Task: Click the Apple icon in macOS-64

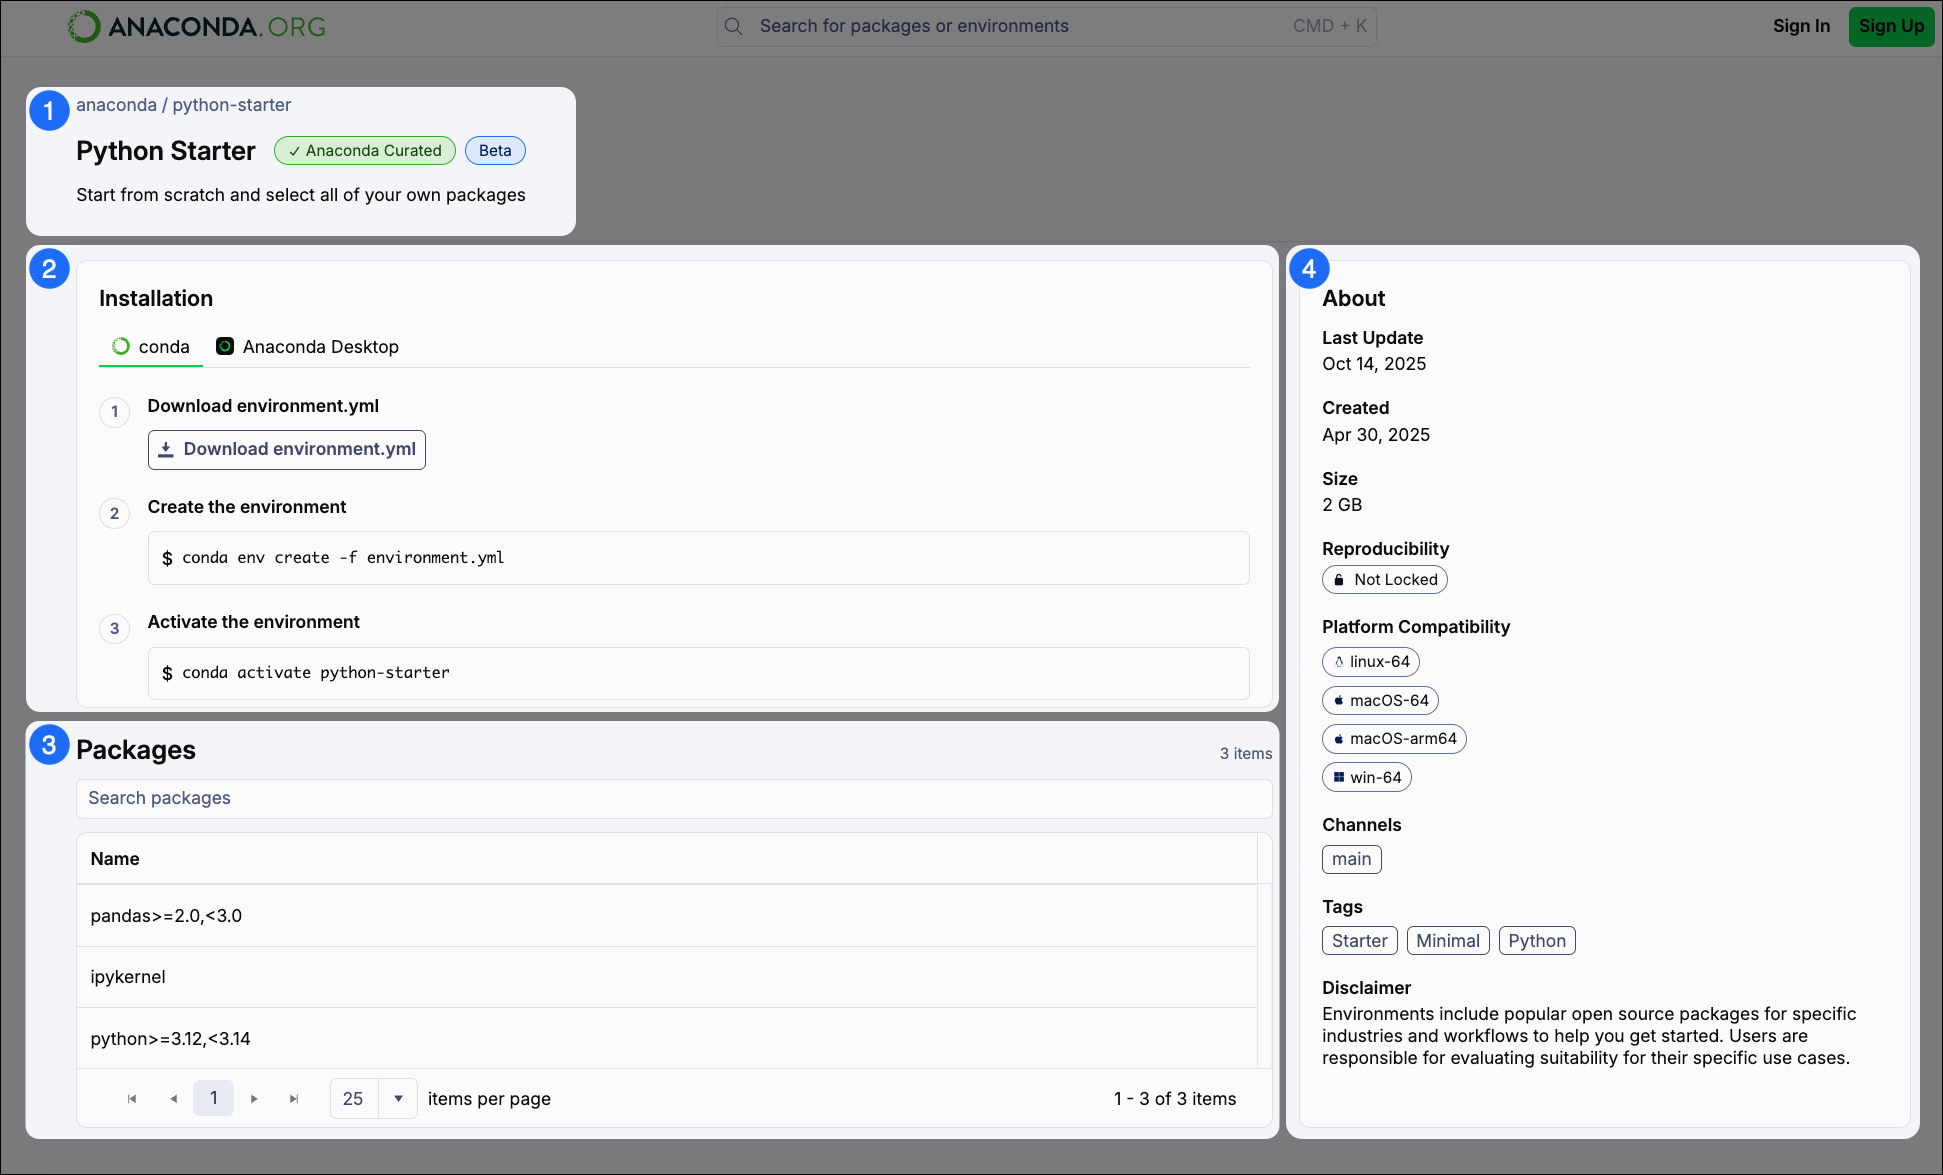Action: pos(1339,701)
